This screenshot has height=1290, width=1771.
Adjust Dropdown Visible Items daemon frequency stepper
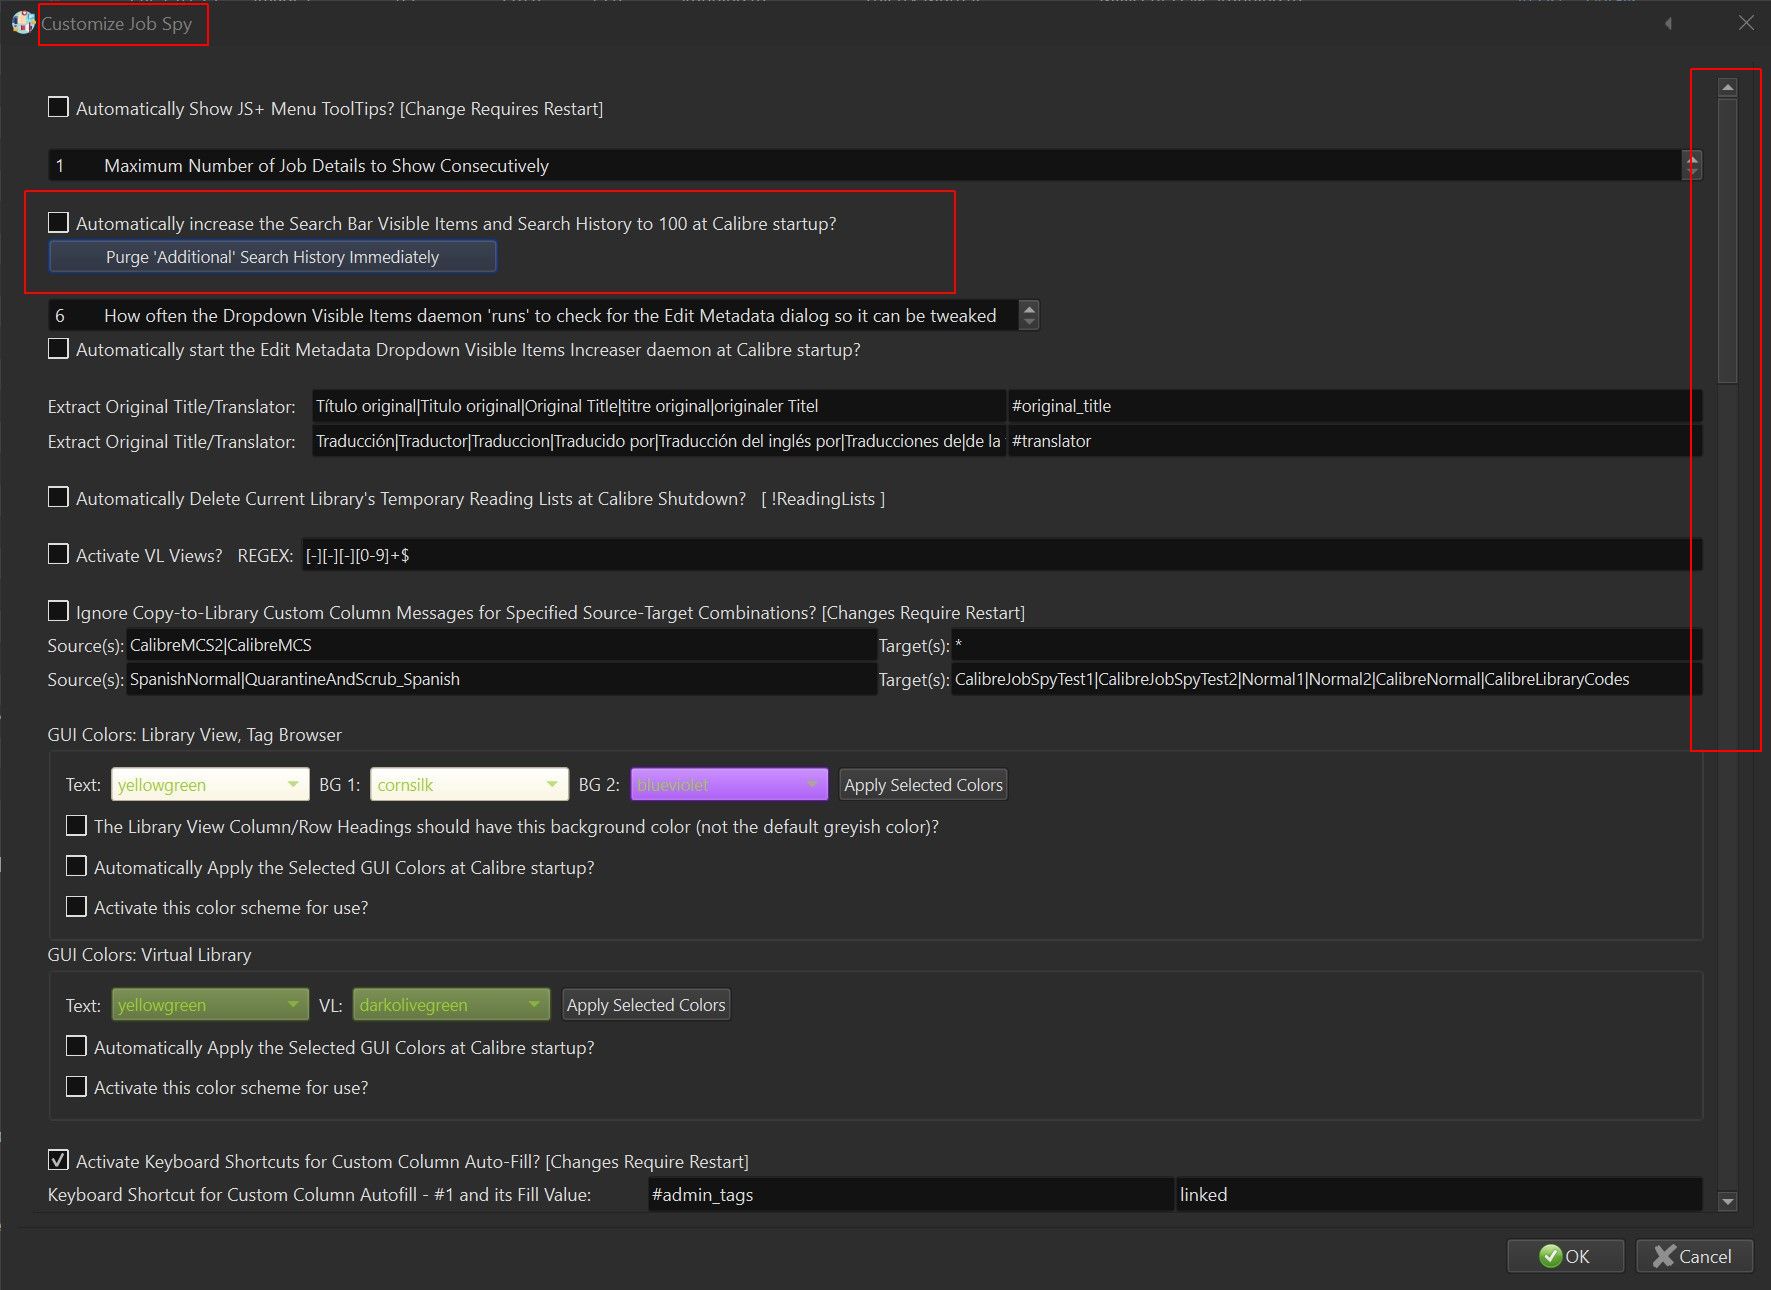[1029, 315]
